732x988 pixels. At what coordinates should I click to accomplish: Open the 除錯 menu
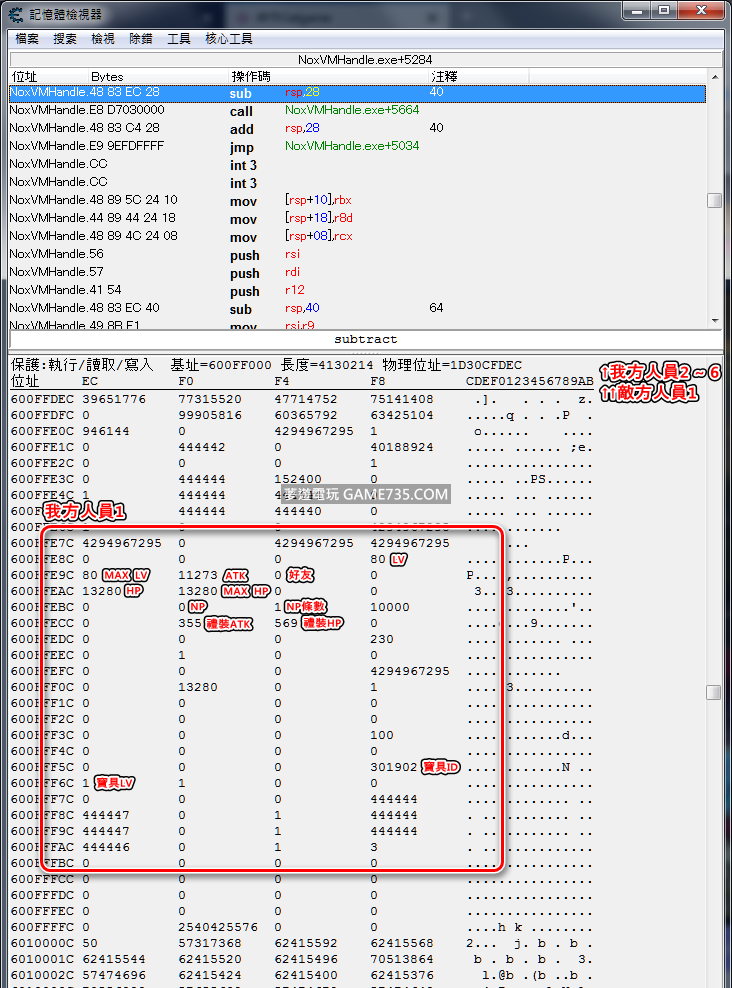[x=140, y=39]
